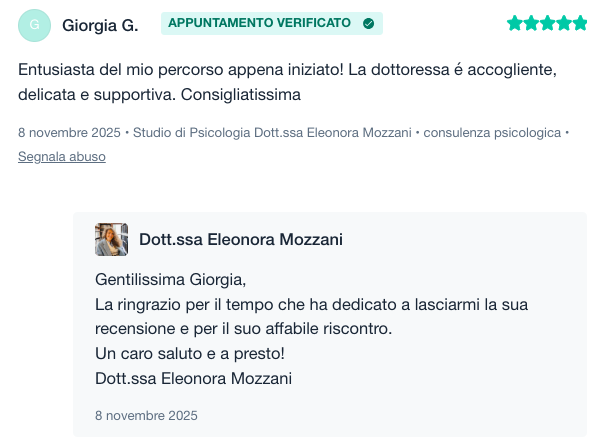Viewport: 607px width, 443px height.
Task: Click the third star of the rating
Action: (x=547, y=23)
